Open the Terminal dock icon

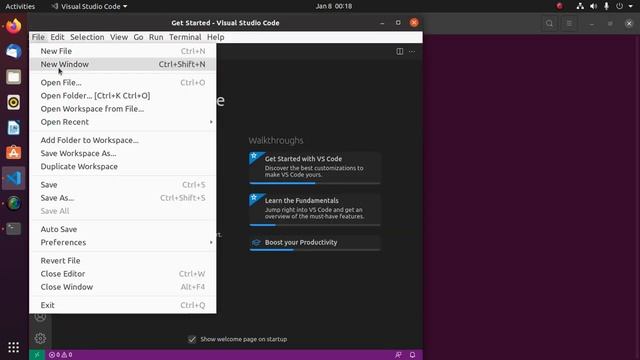pos(13,229)
